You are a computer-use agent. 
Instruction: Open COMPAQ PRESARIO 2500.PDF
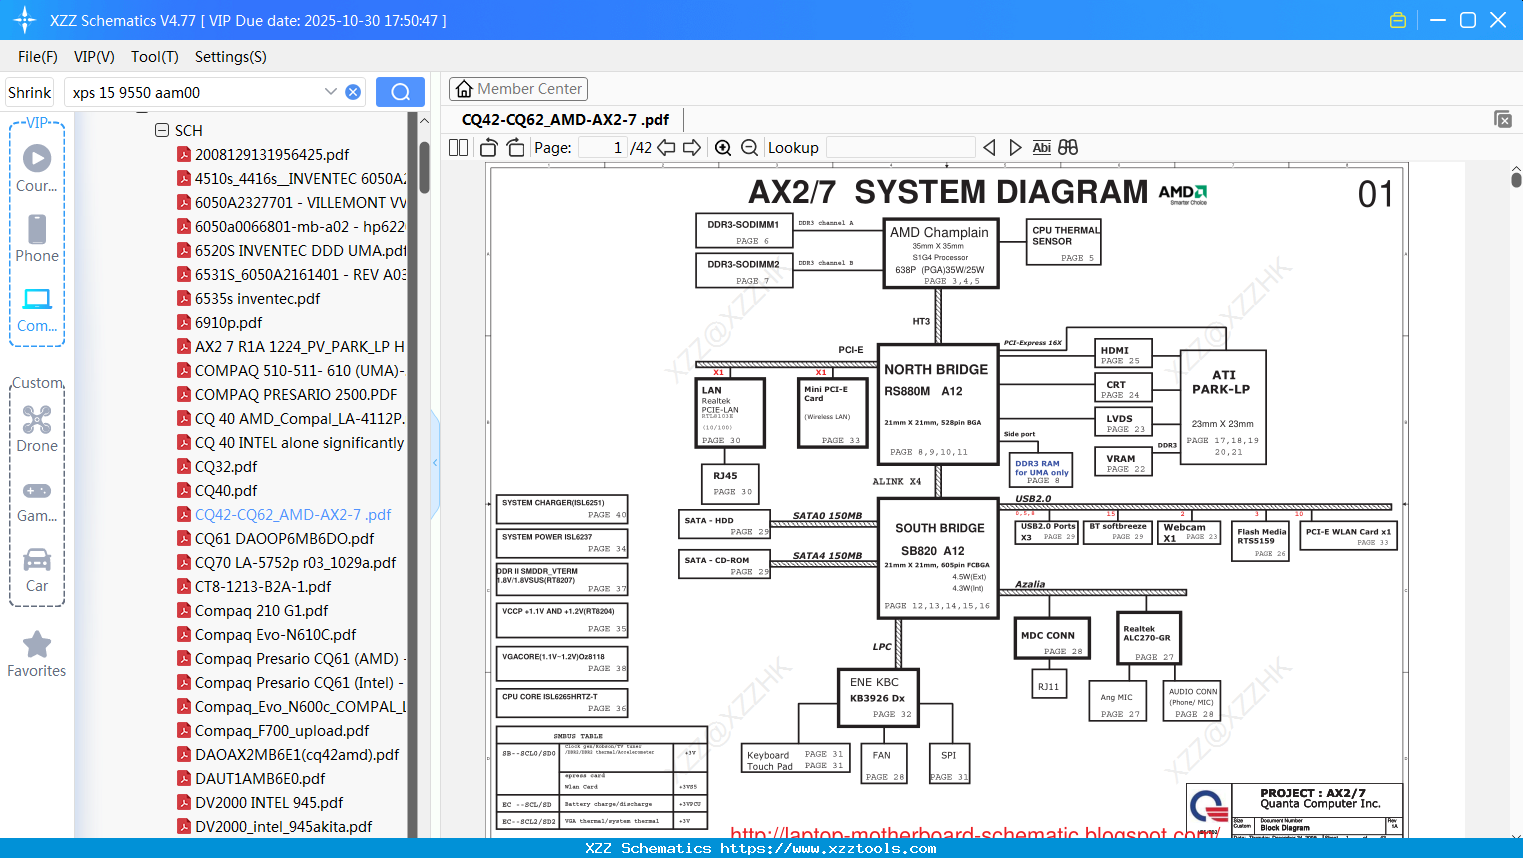(x=295, y=394)
